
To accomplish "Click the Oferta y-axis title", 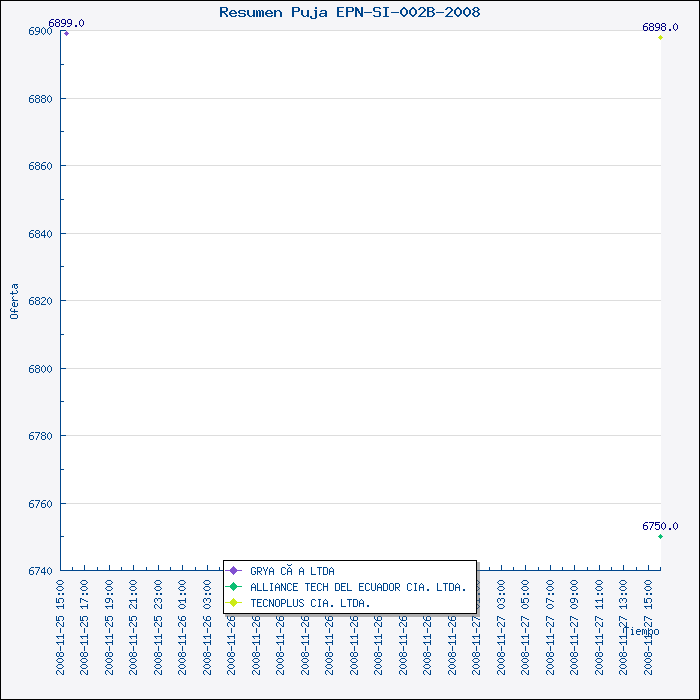I will coord(14,300).
